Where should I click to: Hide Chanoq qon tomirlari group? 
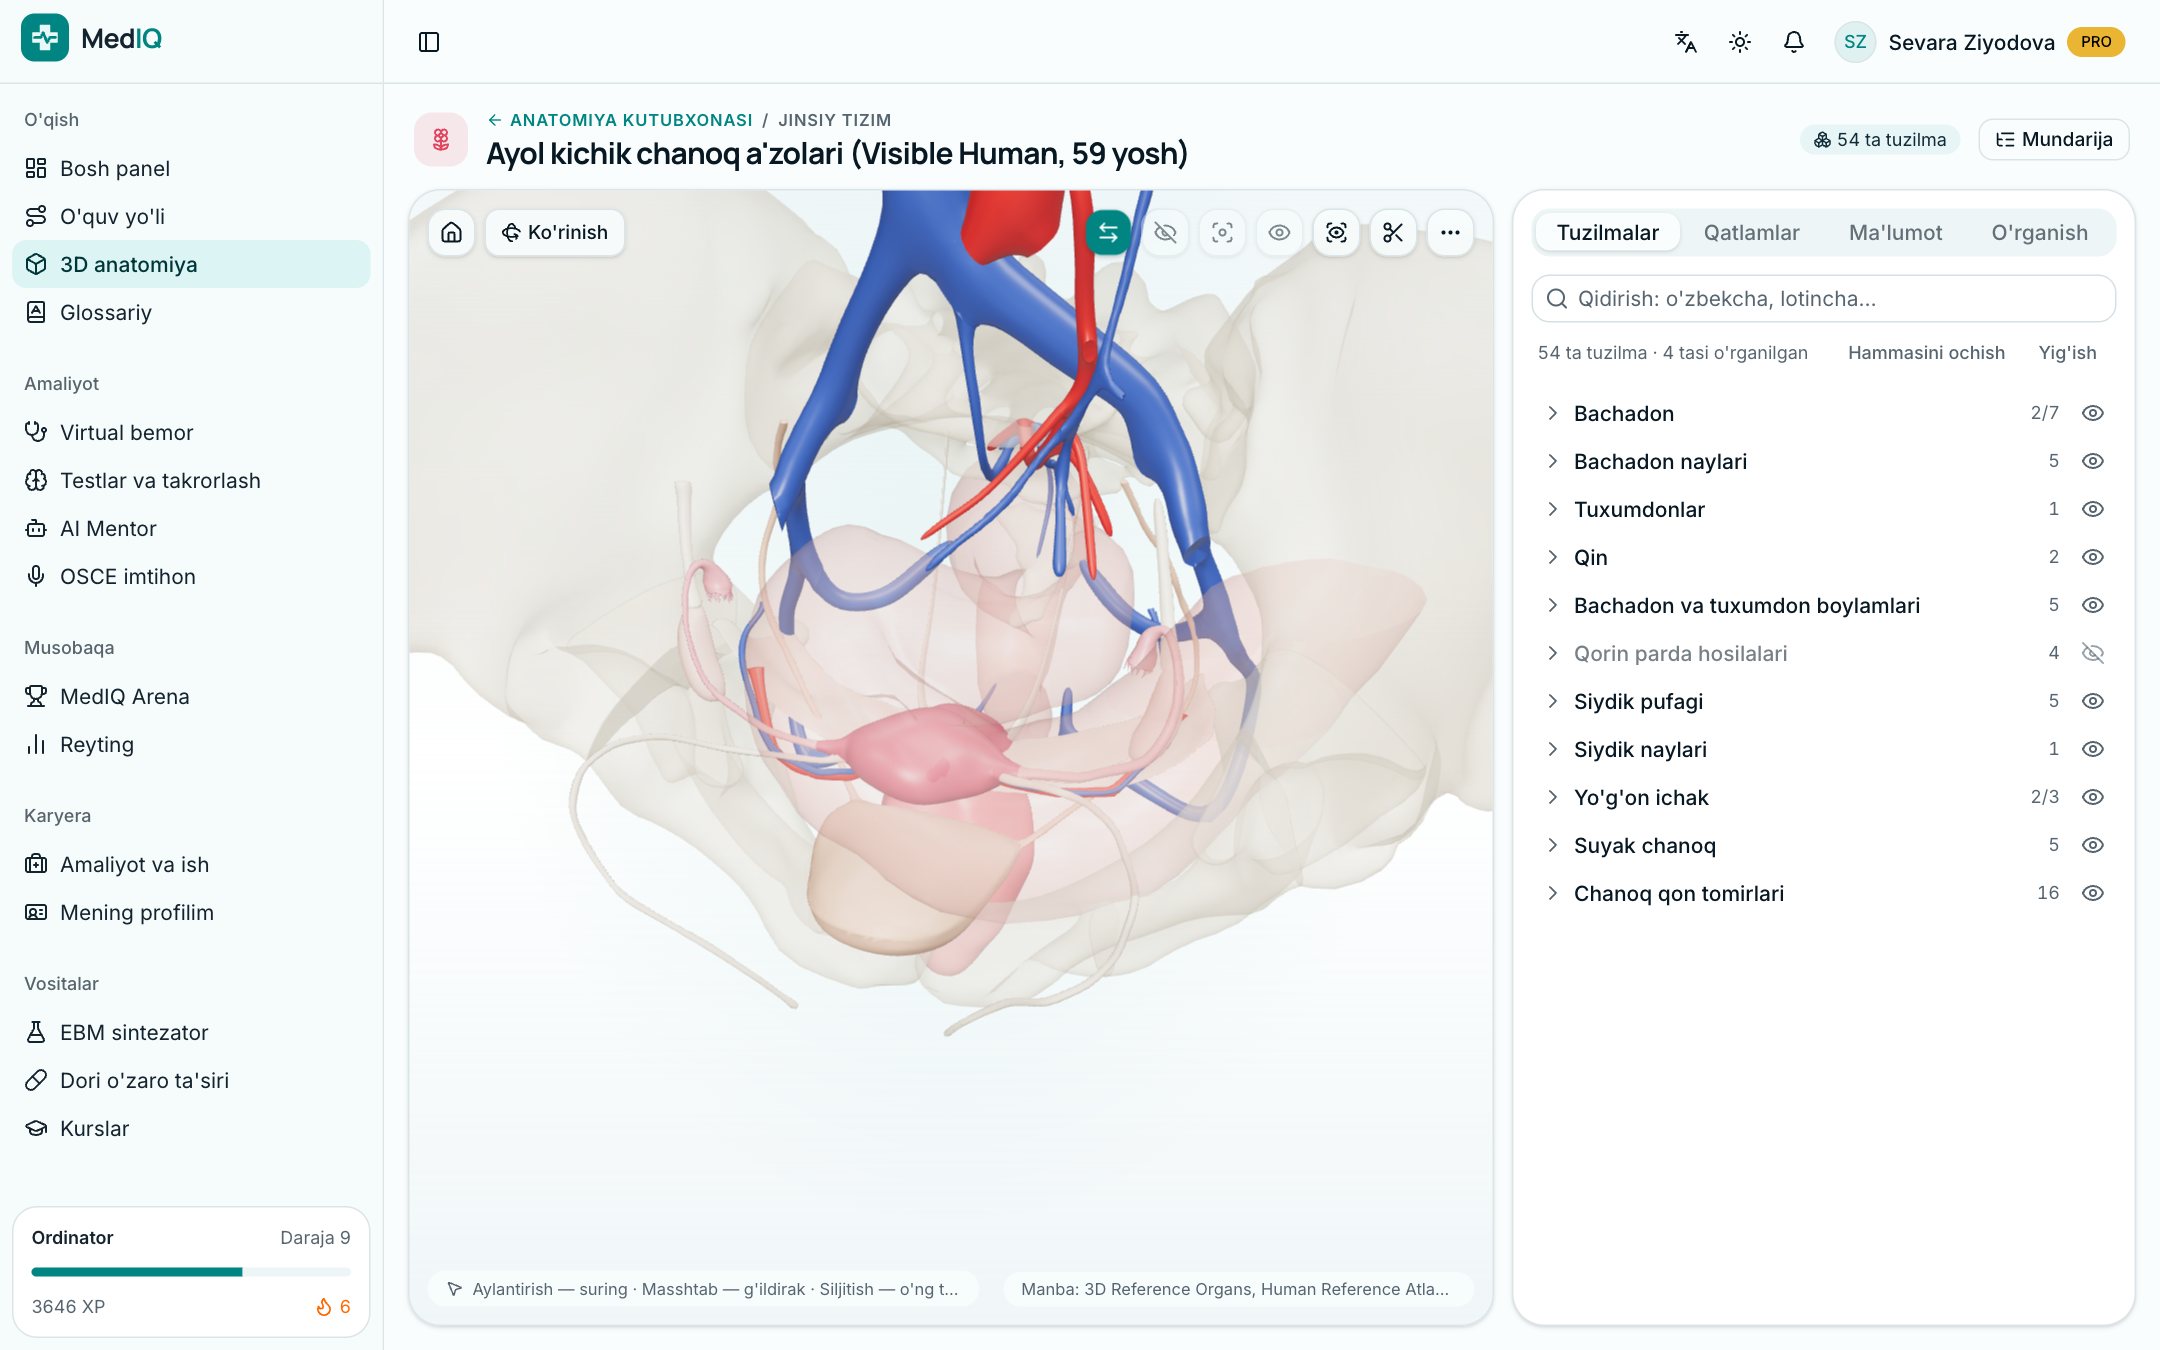point(2093,893)
